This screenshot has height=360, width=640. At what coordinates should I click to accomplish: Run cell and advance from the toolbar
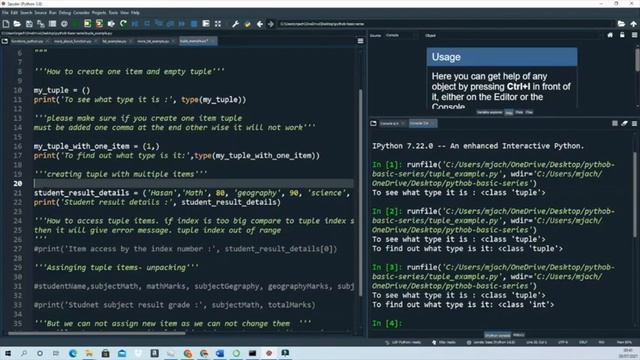pos(99,24)
